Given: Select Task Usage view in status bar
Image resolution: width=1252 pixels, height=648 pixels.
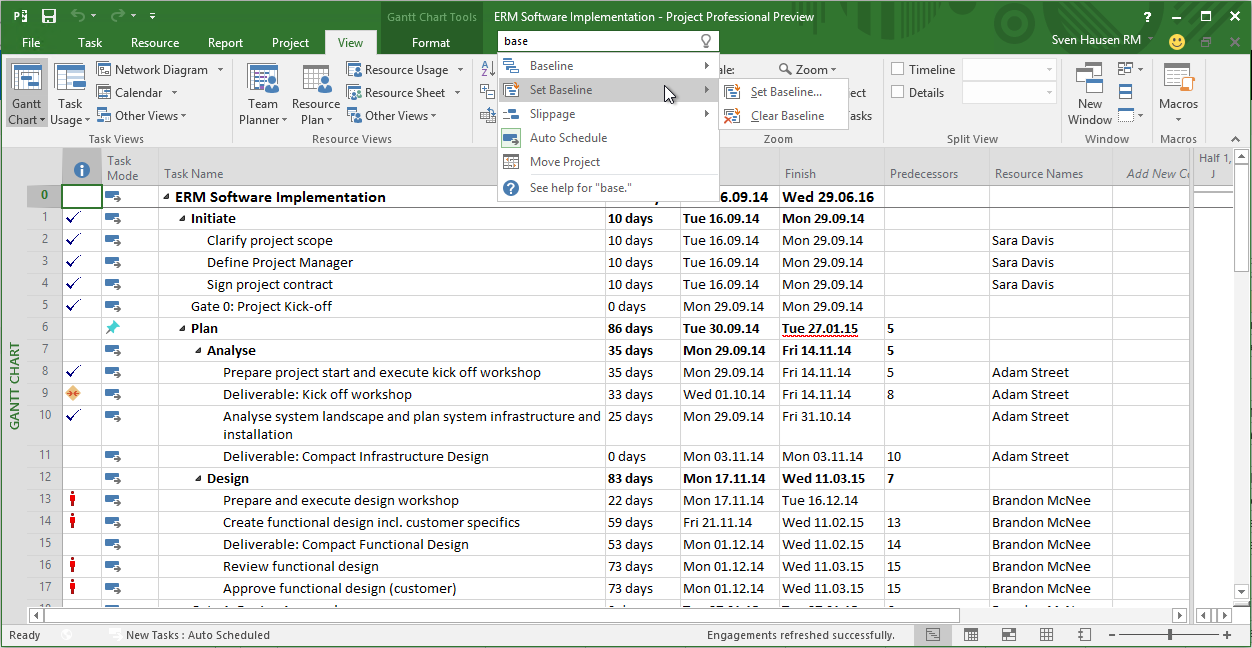Looking at the screenshot, I should 971,635.
